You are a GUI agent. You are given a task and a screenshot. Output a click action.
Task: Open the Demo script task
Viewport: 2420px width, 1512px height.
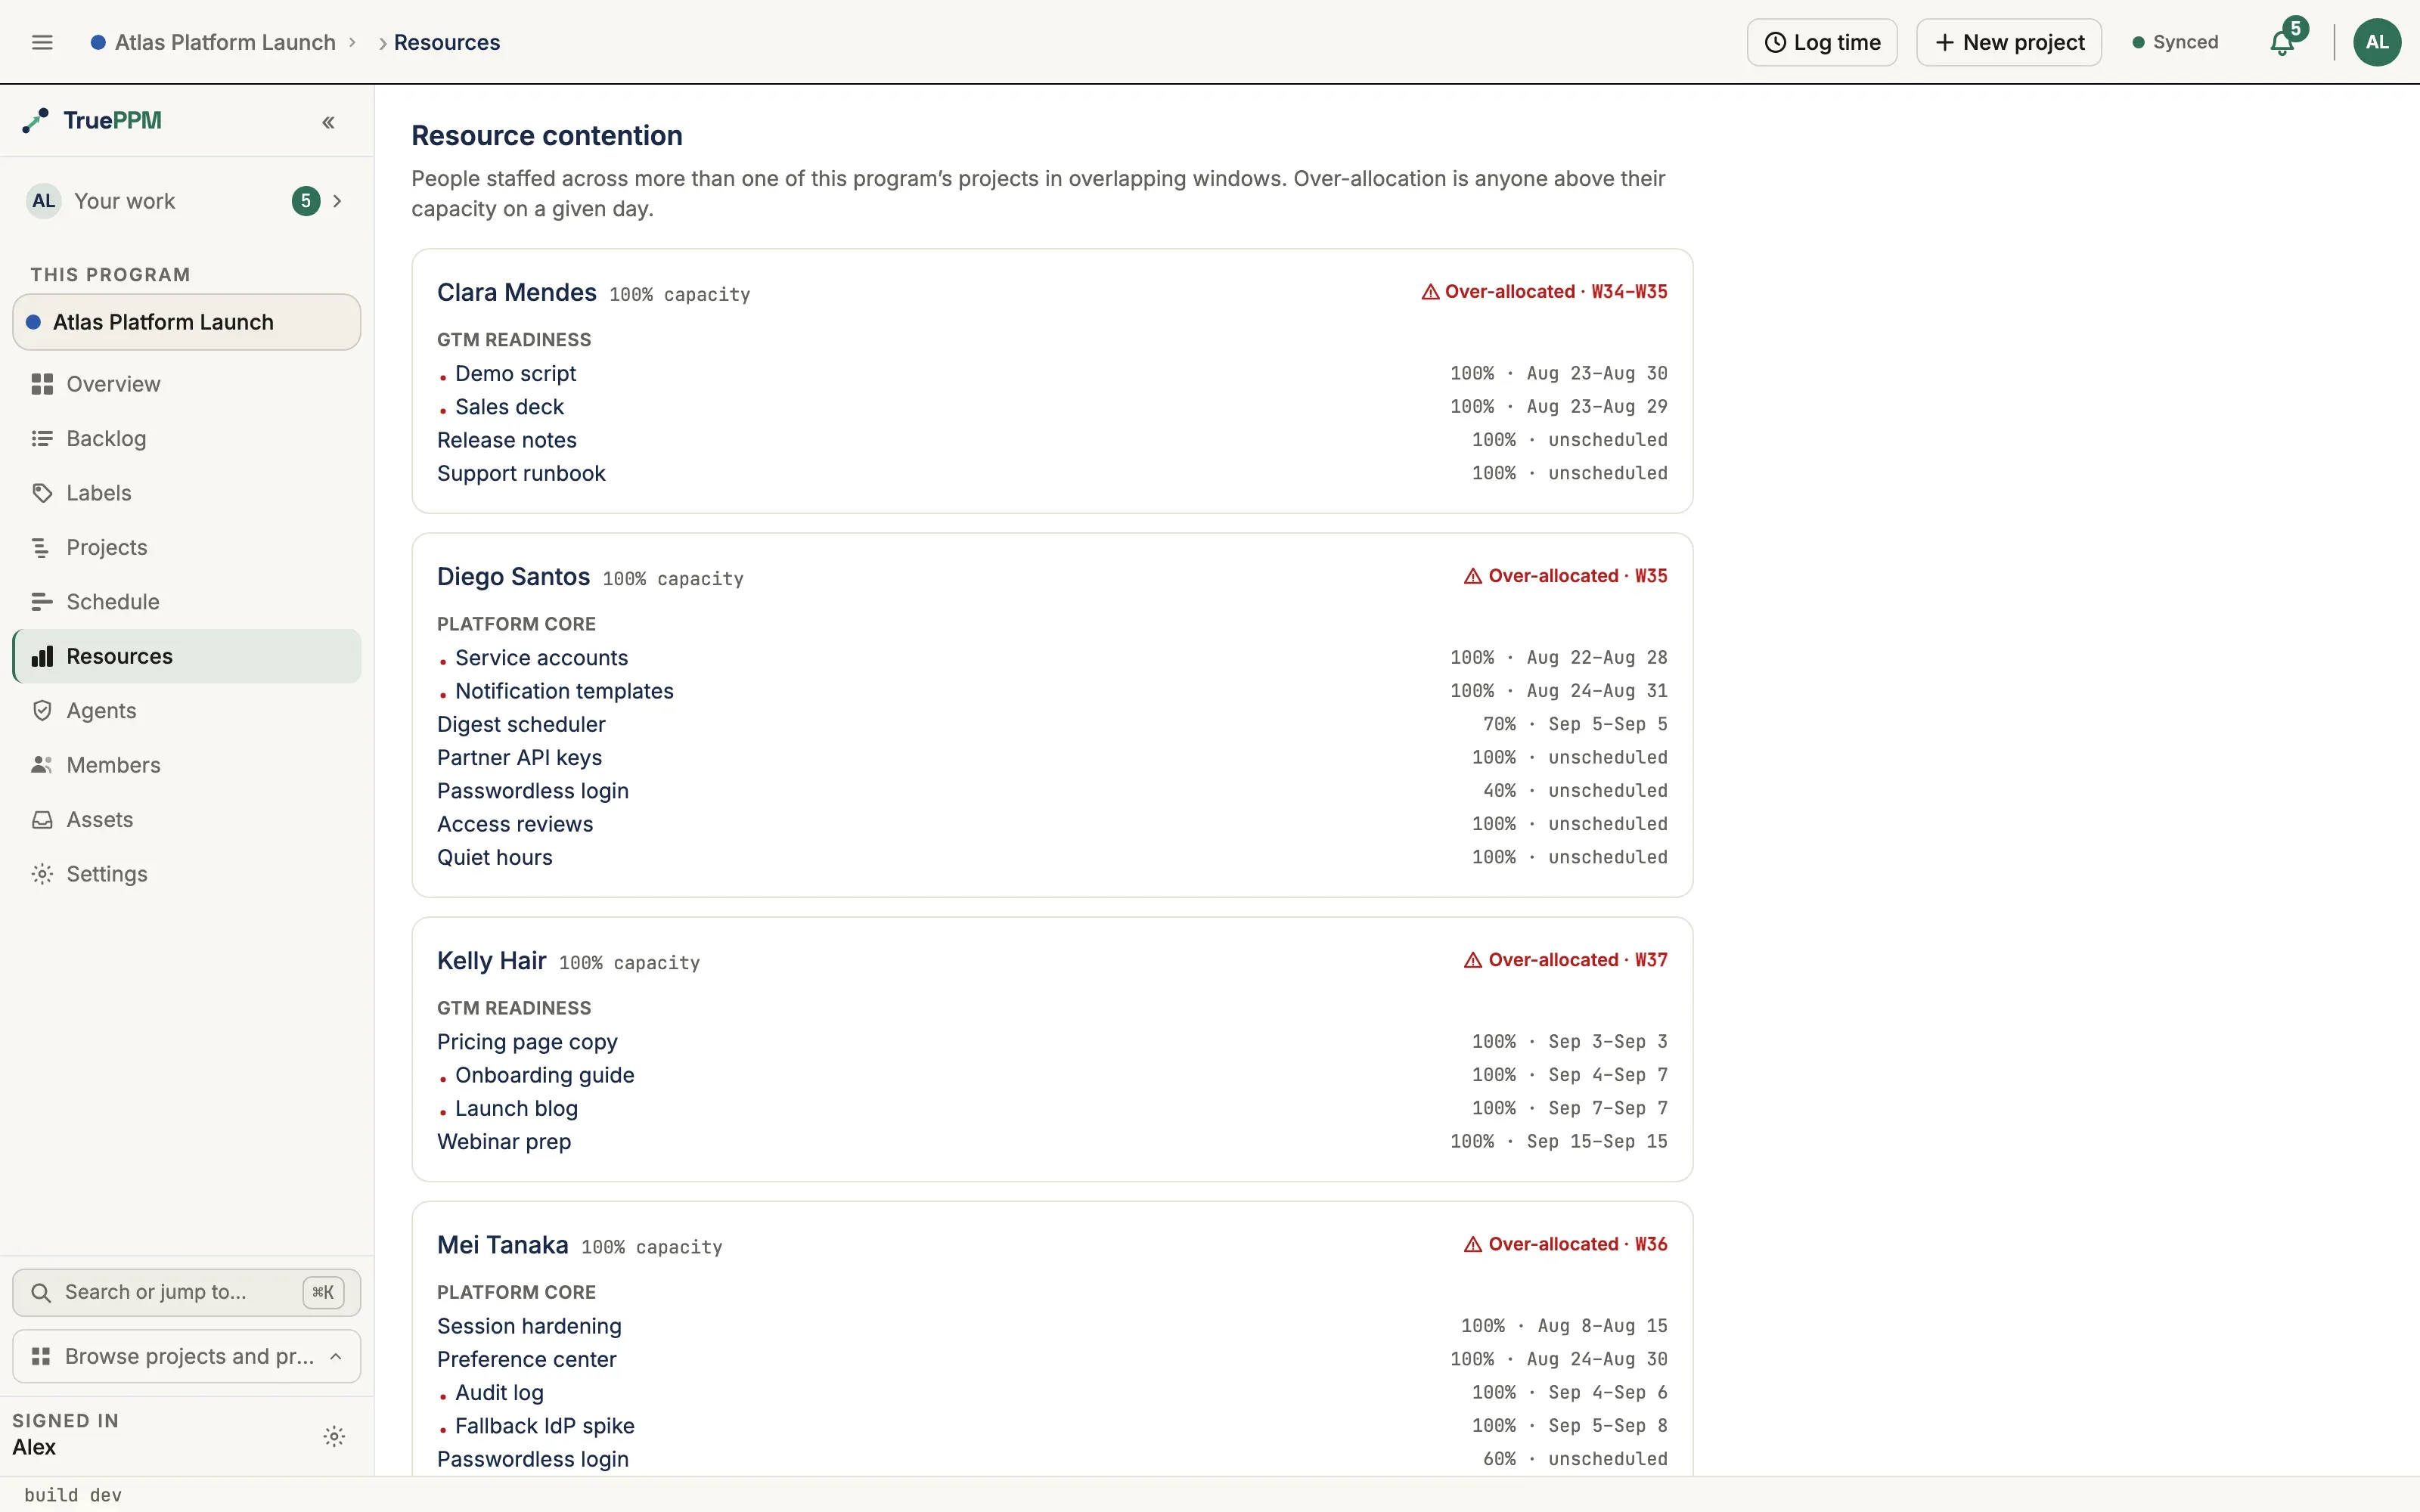point(515,373)
